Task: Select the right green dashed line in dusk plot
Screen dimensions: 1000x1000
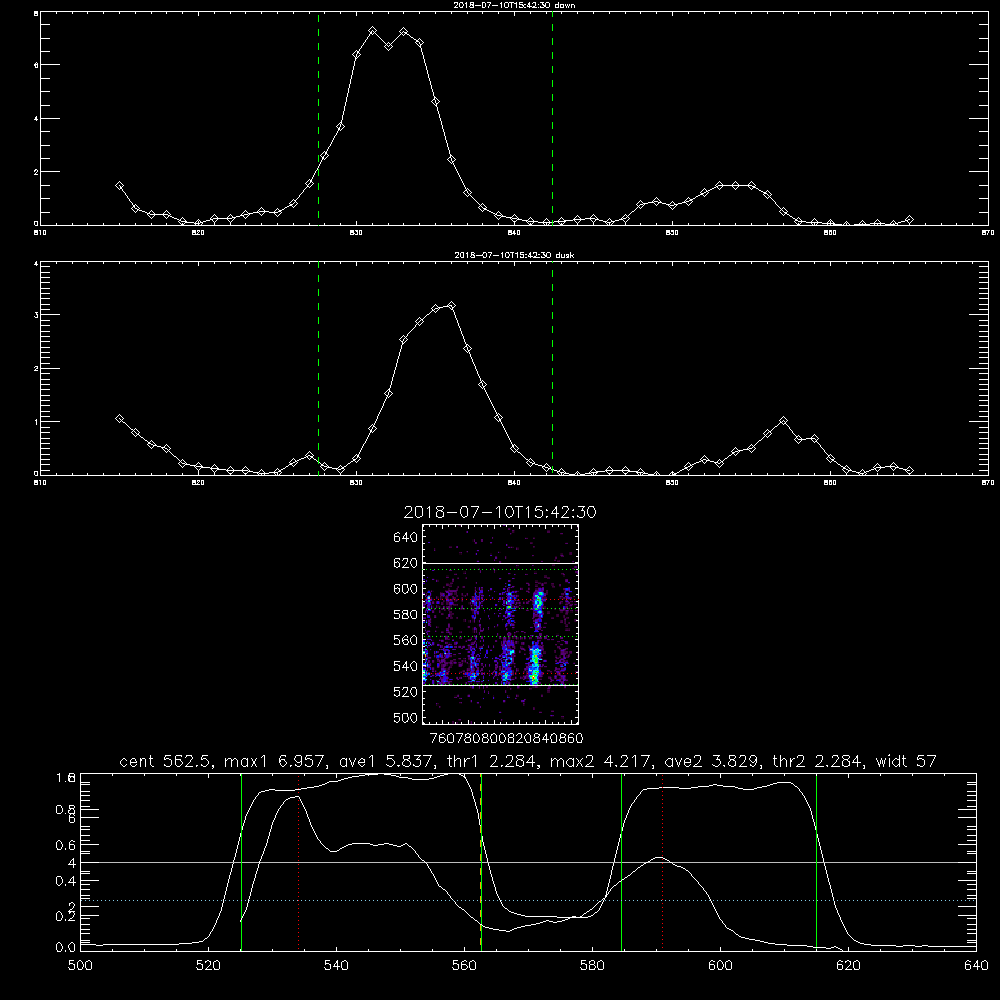Action: (x=552, y=369)
